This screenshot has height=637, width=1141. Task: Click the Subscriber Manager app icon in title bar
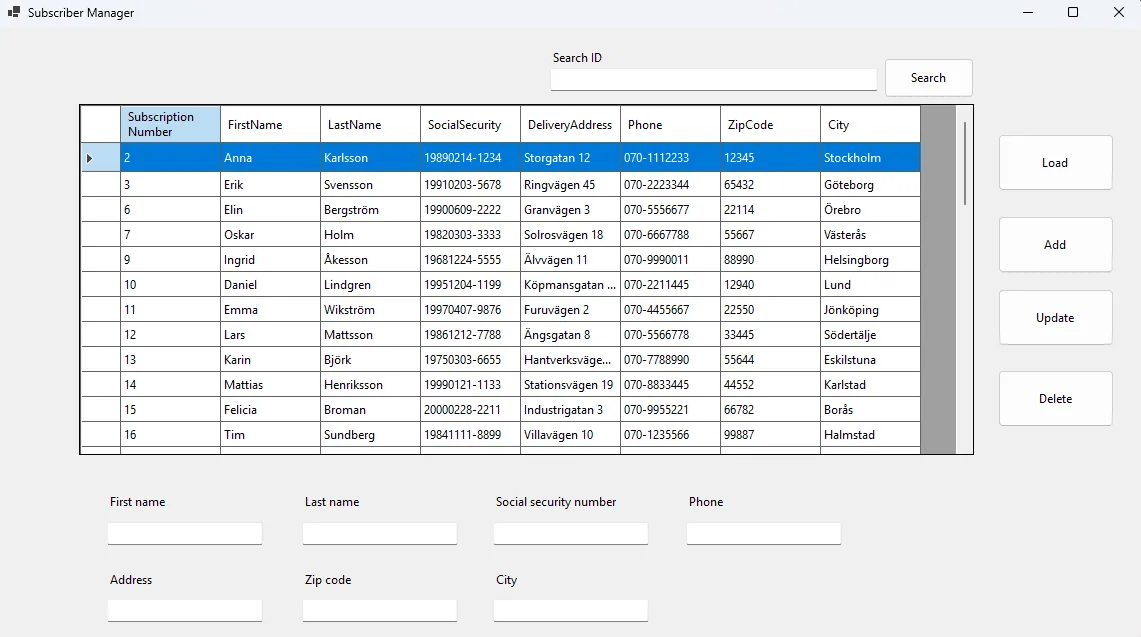(x=13, y=12)
